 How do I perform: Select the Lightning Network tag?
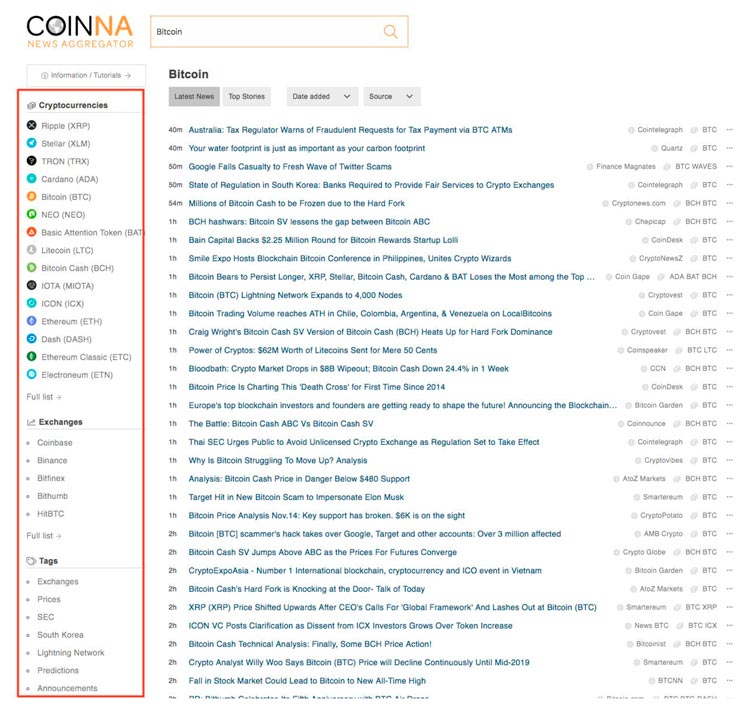[x=71, y=652]
